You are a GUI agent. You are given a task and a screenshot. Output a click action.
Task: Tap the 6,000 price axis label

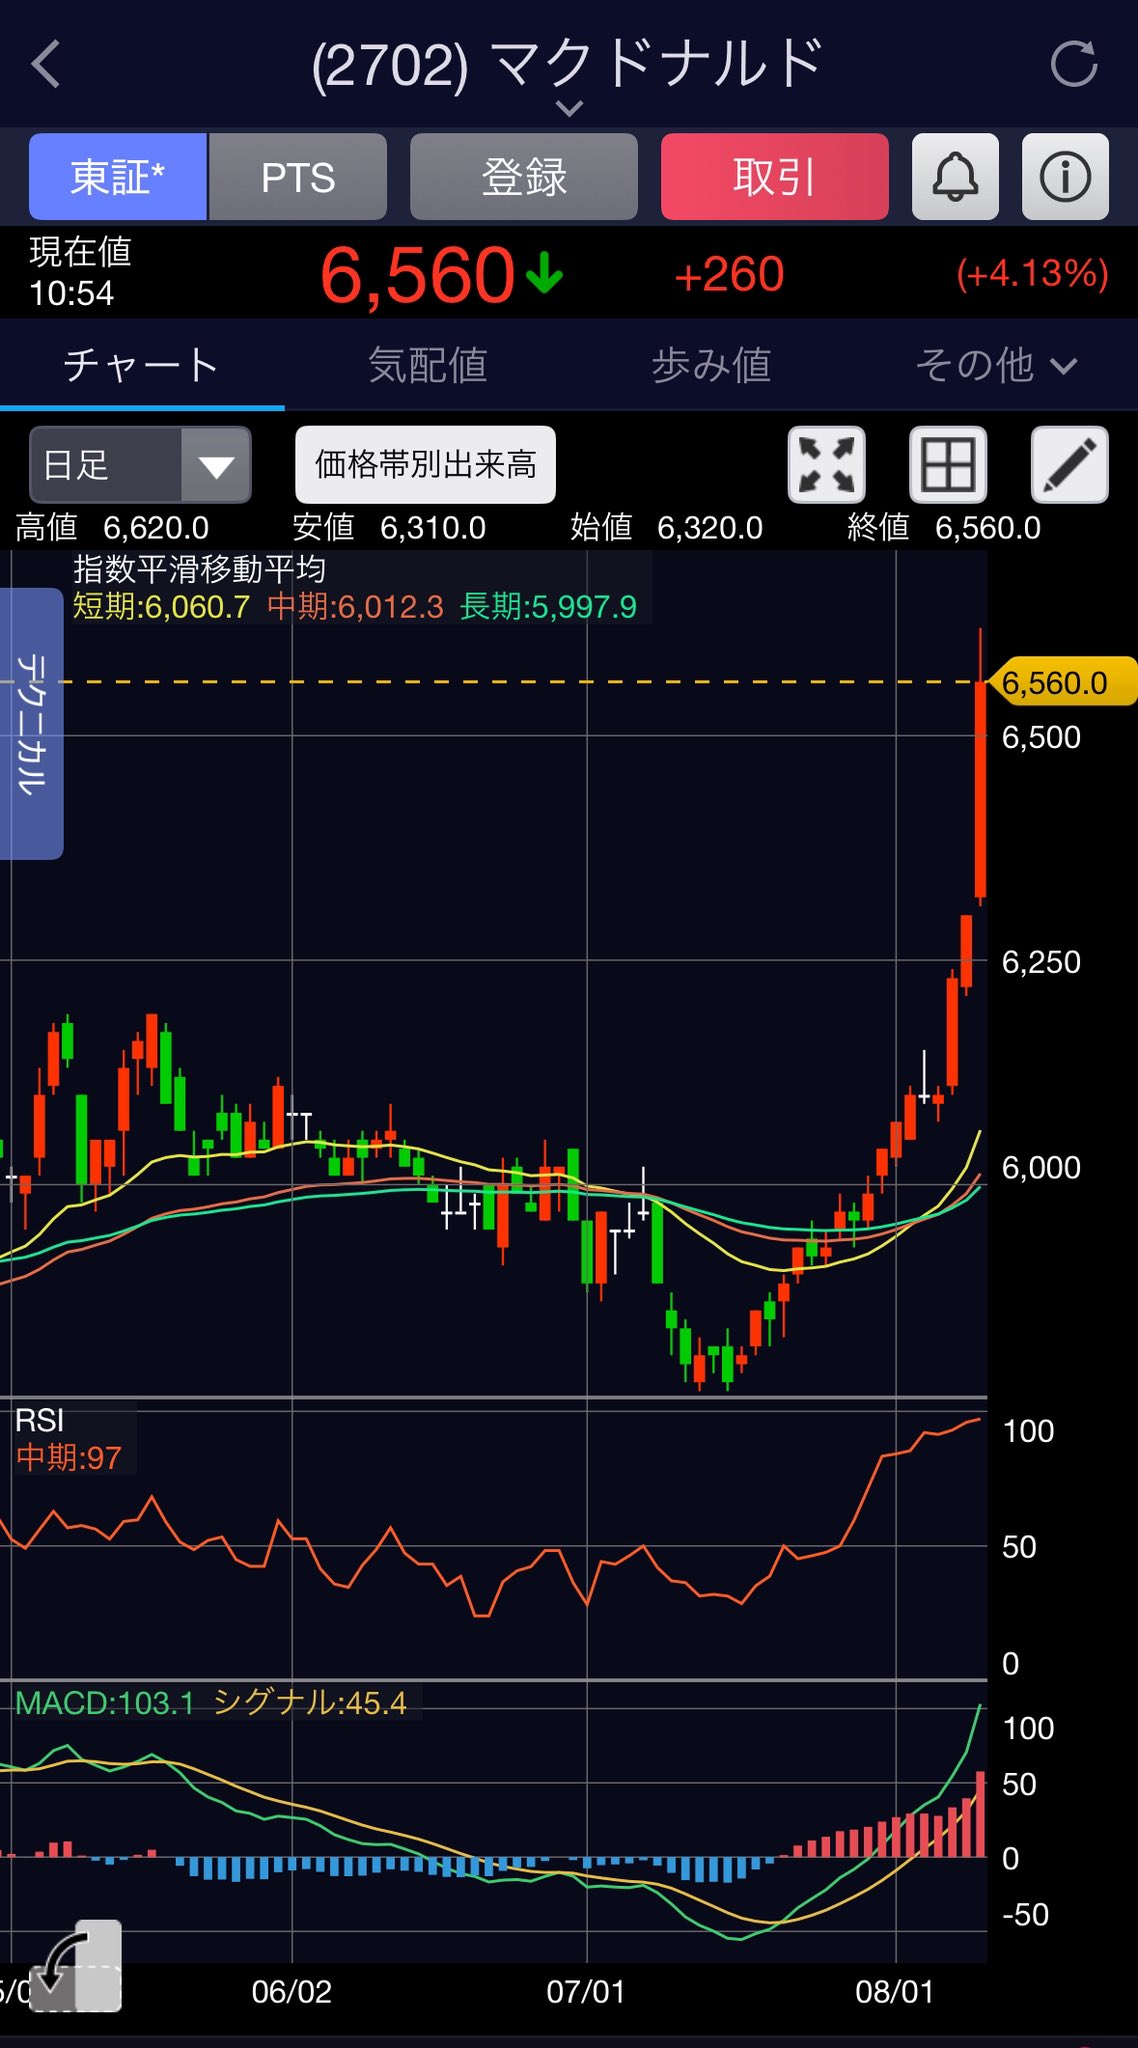click(1041, 1167)
